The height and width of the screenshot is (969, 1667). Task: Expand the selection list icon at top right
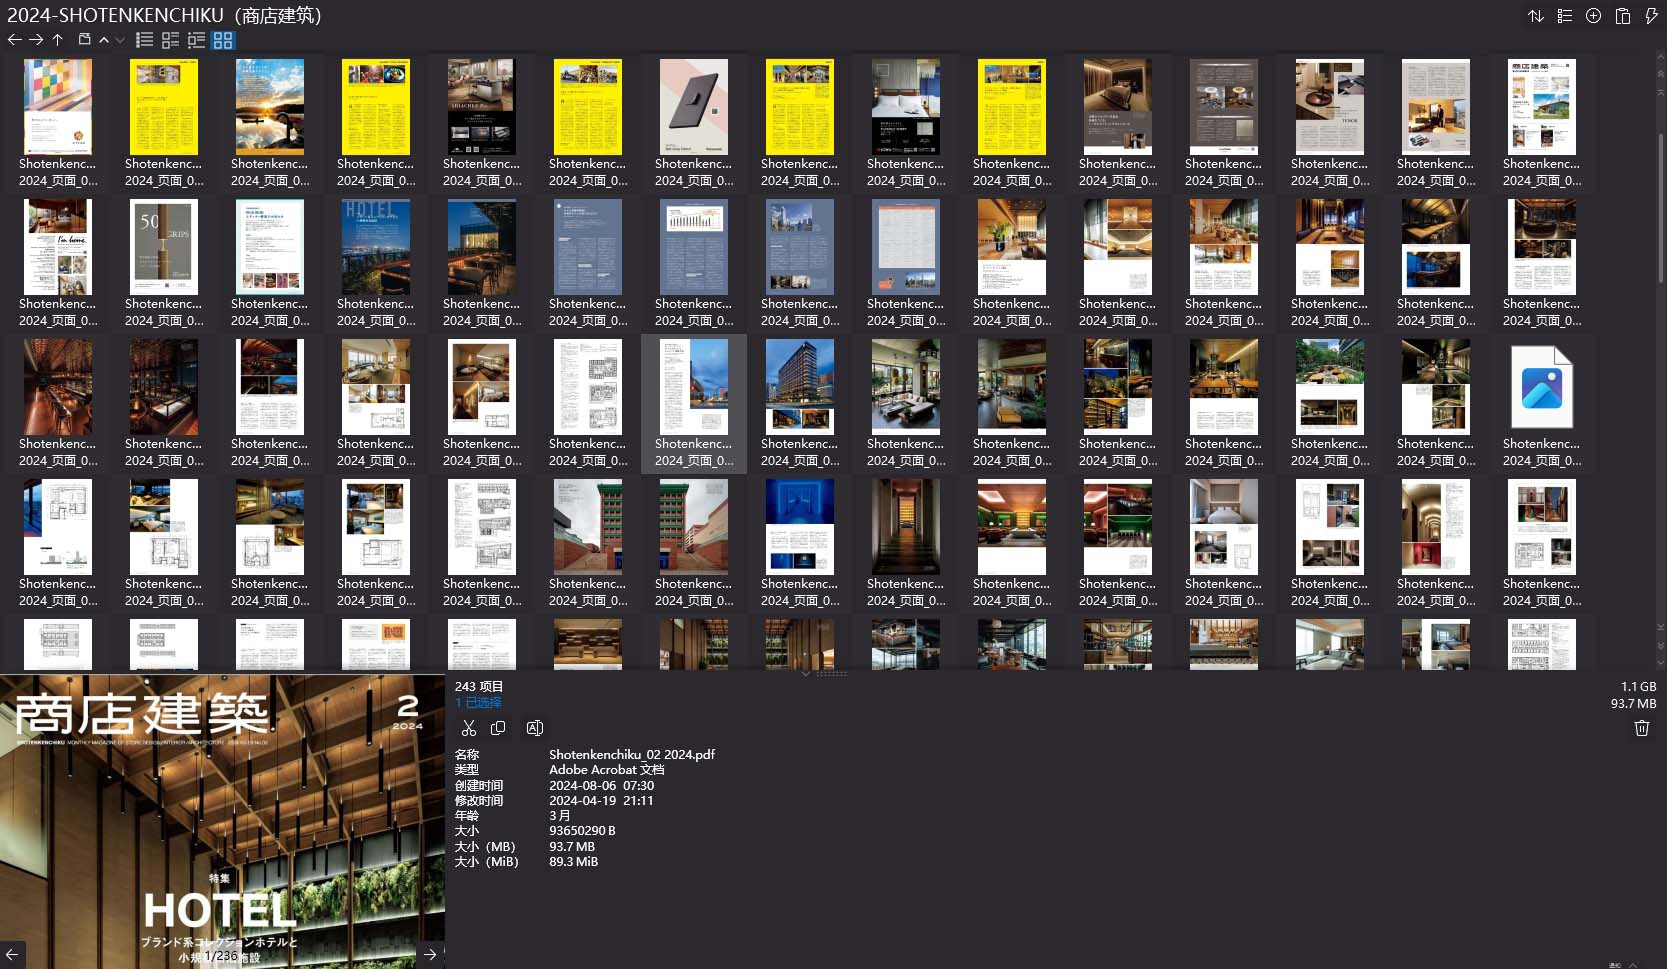tap(1564, 16)
